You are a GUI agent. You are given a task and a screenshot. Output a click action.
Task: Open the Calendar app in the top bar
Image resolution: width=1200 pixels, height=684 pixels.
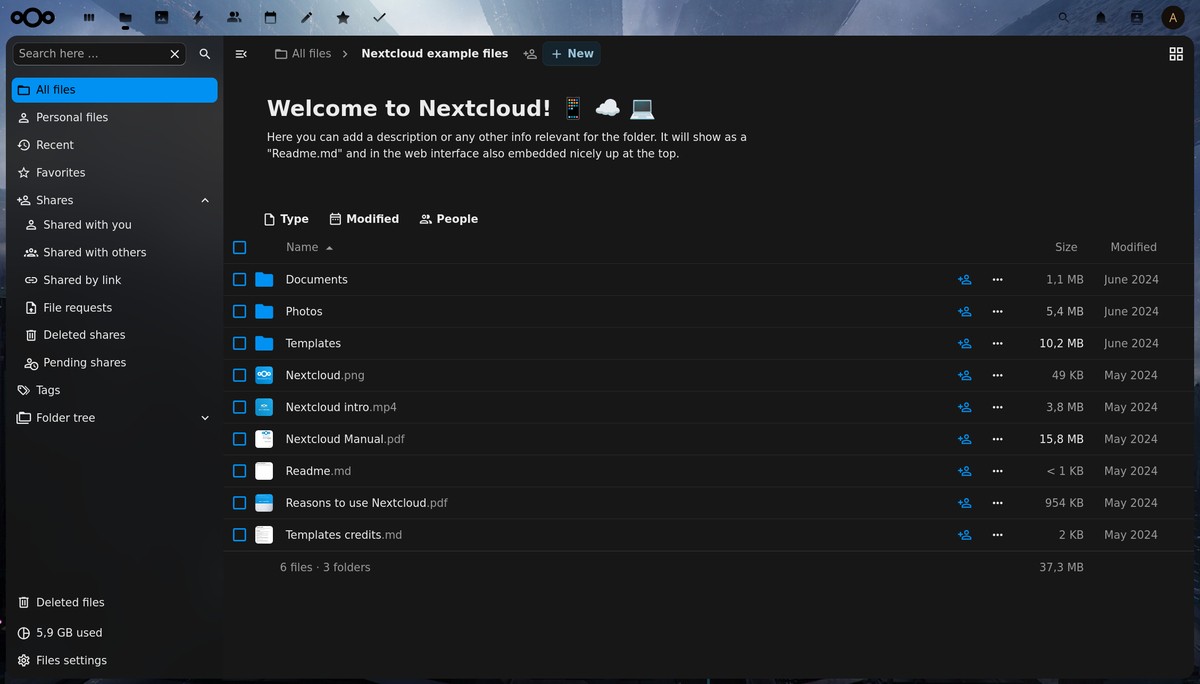click(x=270, y=17)
